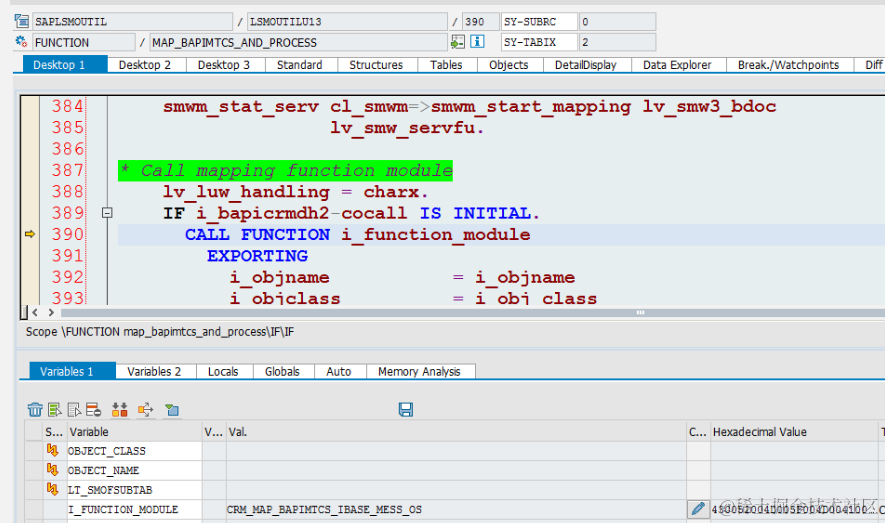885x523 pixels.
Task: Click the OBJECT_NAME variable name
Action: pos(103,470)
